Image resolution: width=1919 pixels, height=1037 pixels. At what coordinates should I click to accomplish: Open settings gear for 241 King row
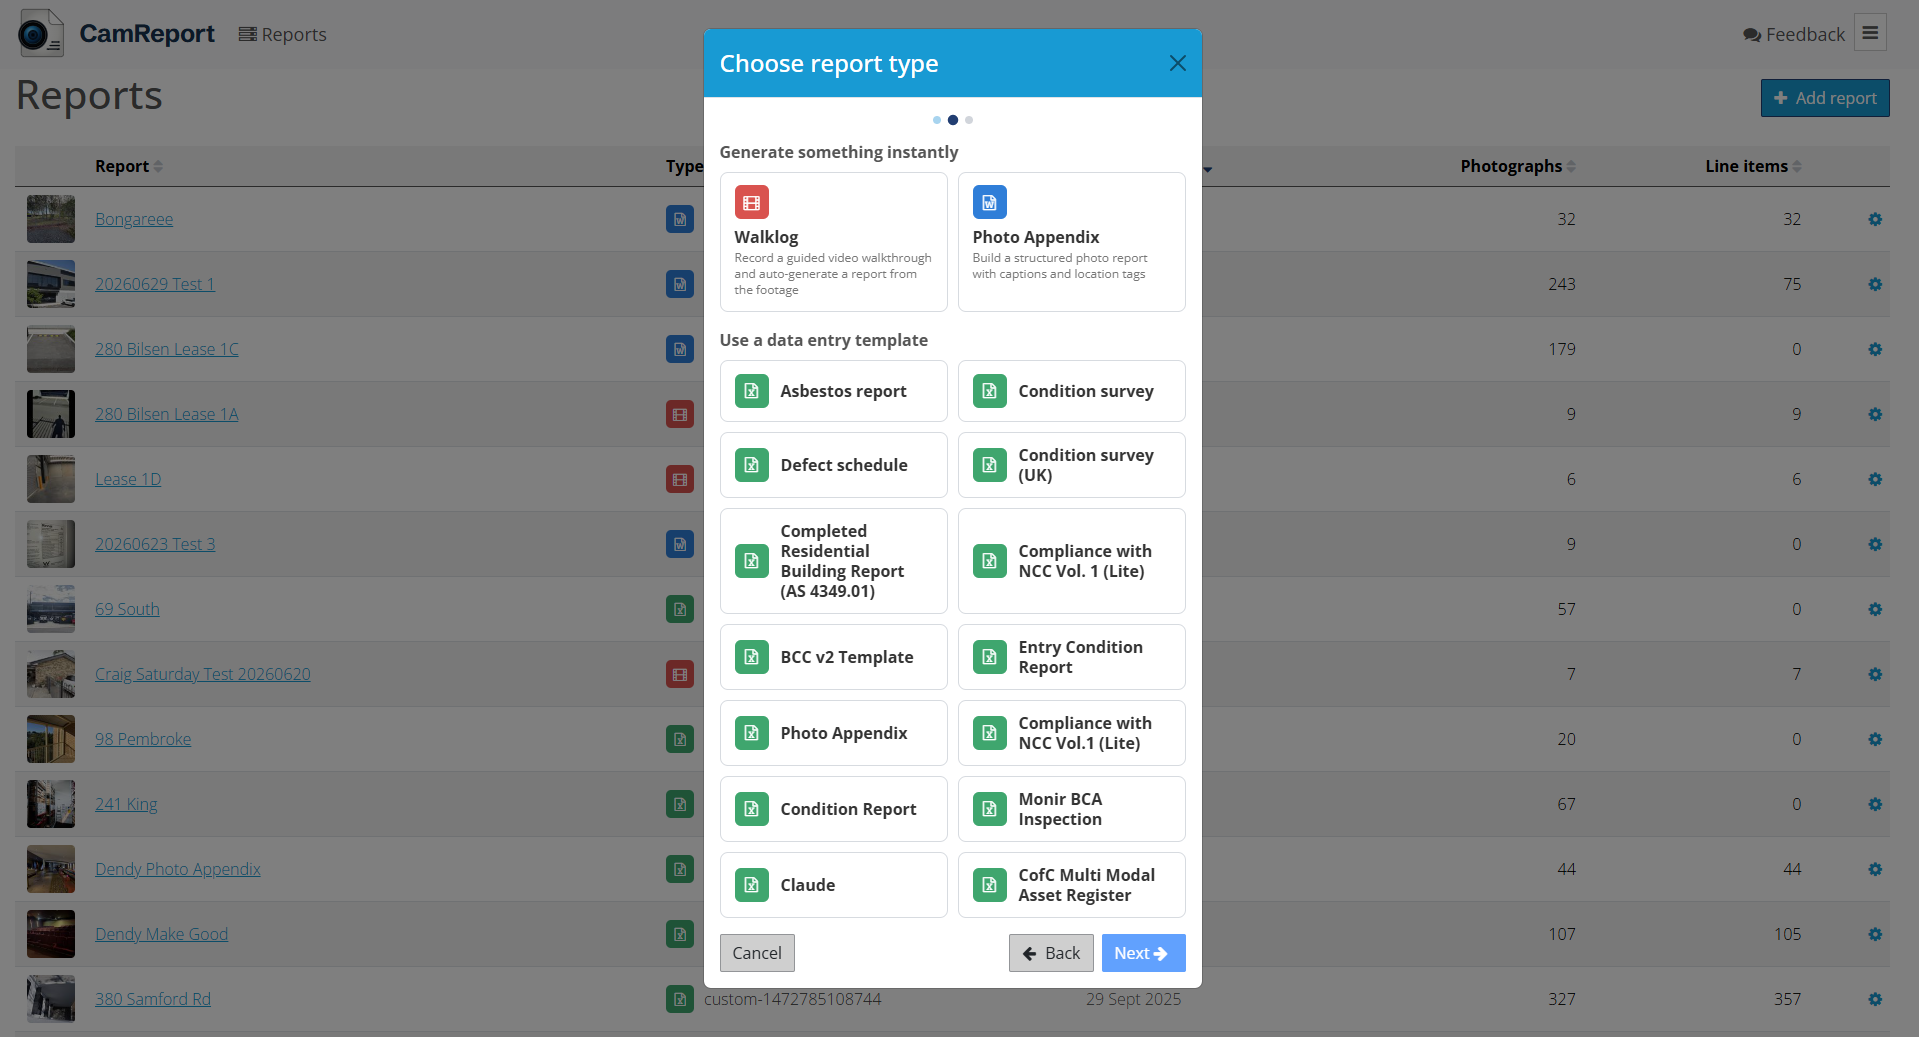click(1875, 804)
